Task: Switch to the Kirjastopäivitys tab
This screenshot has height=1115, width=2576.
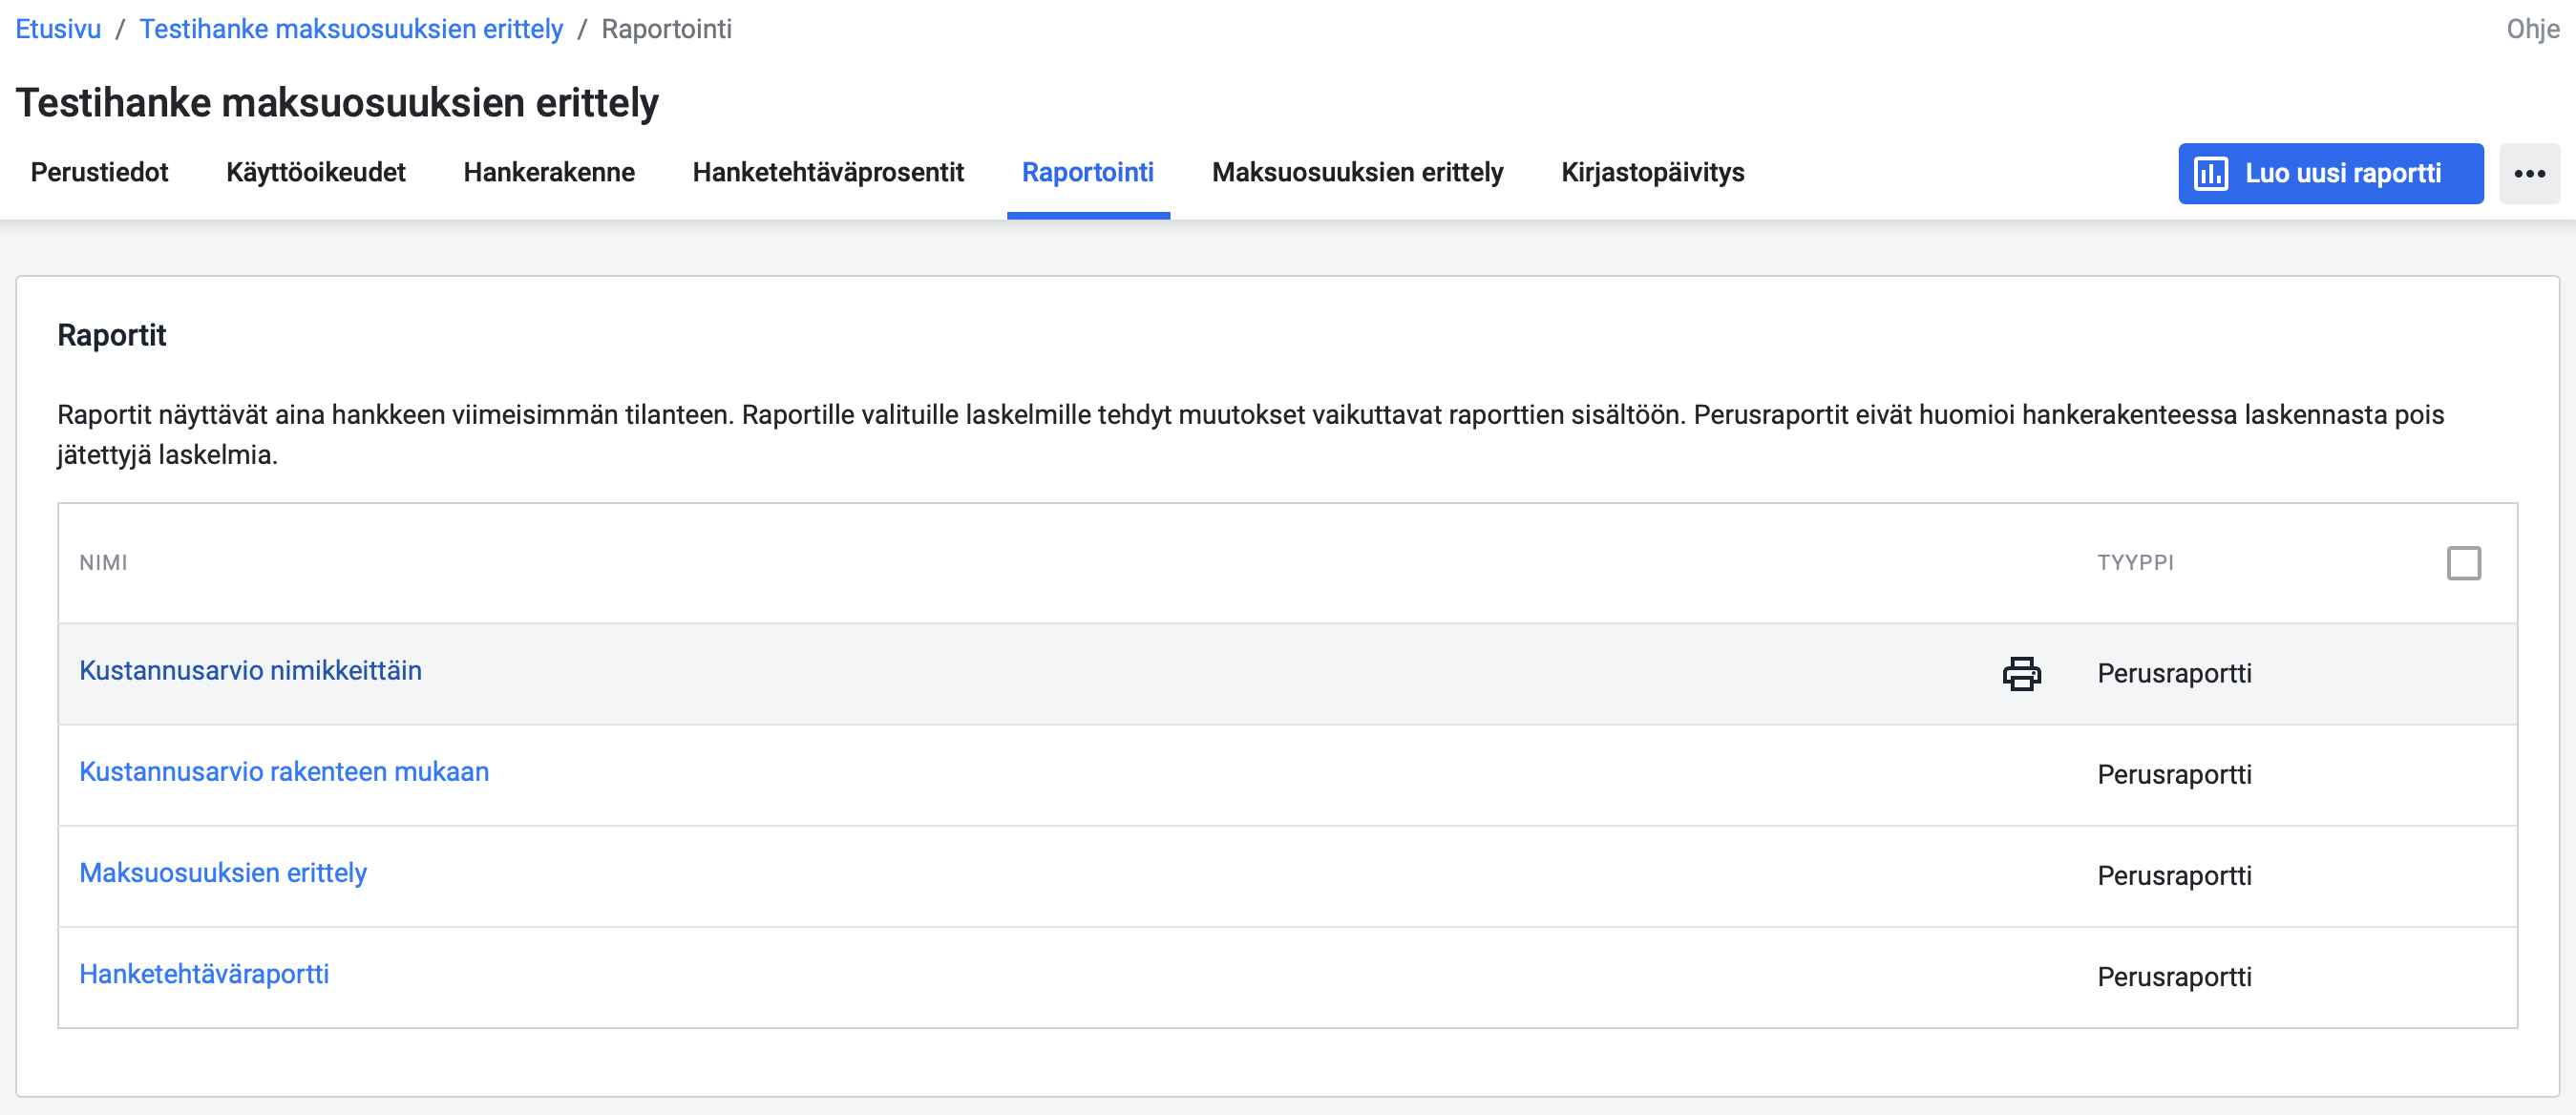Action: pyautogui.click(x=1652, y=172)
